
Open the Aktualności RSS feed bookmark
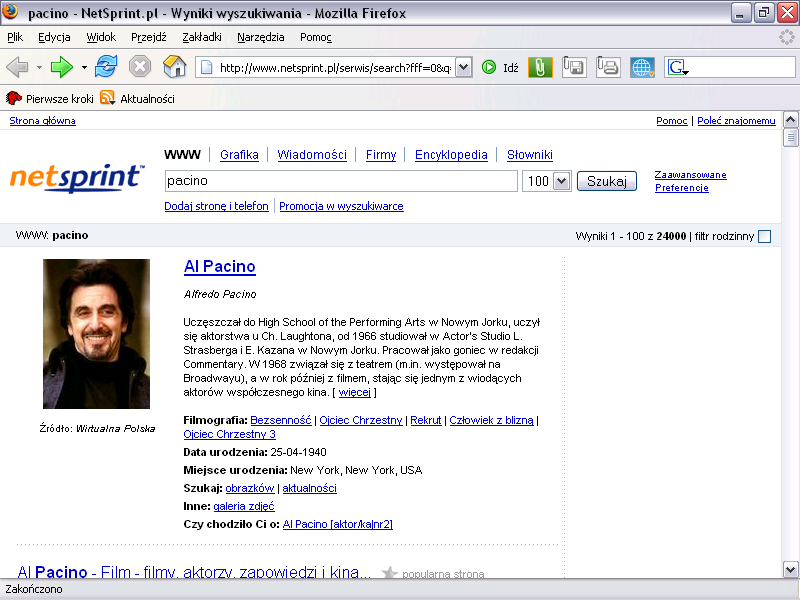[x=137, y=98]
